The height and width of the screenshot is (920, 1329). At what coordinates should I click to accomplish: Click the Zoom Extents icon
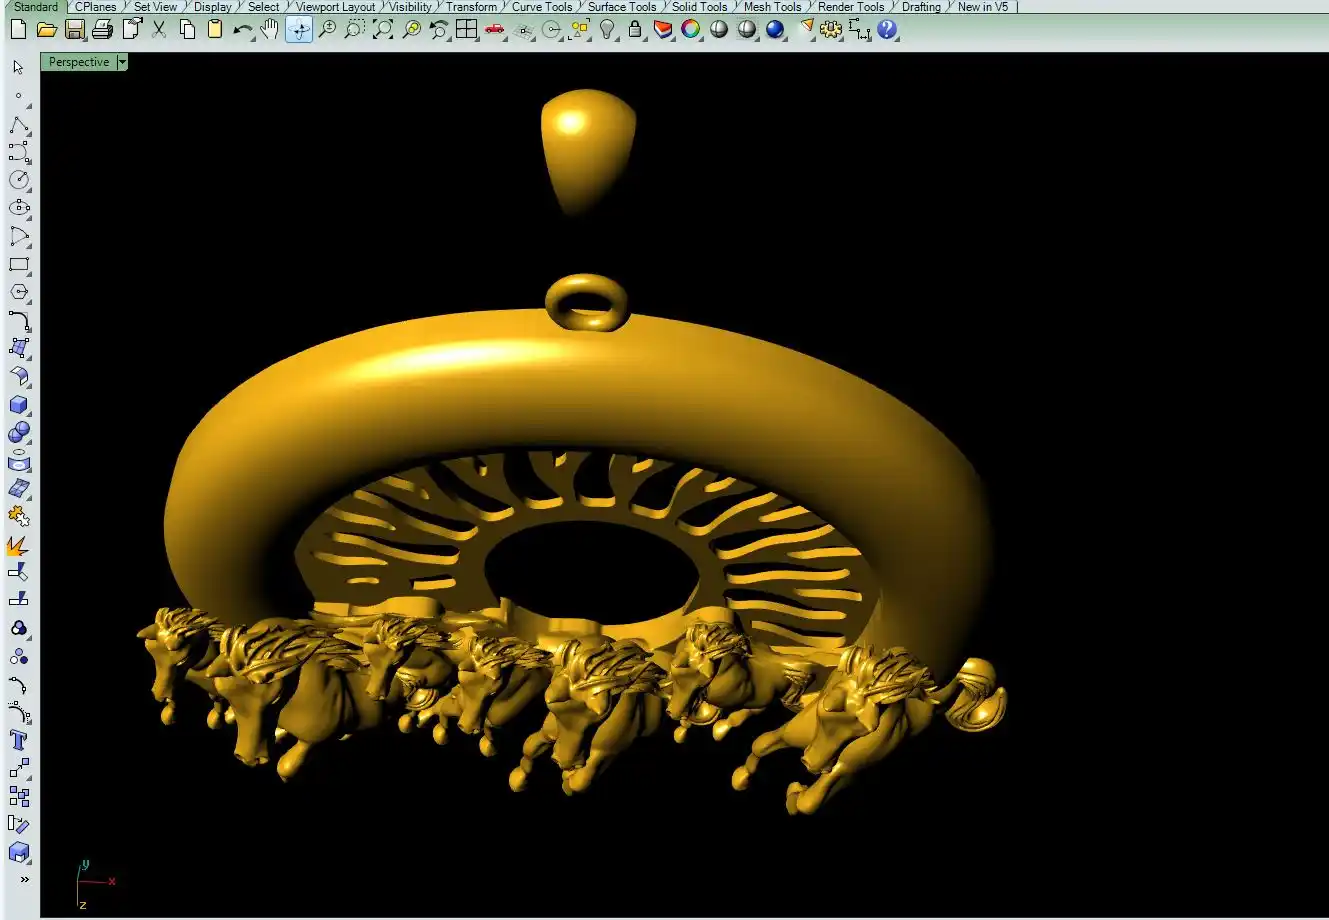click(383, 30)
